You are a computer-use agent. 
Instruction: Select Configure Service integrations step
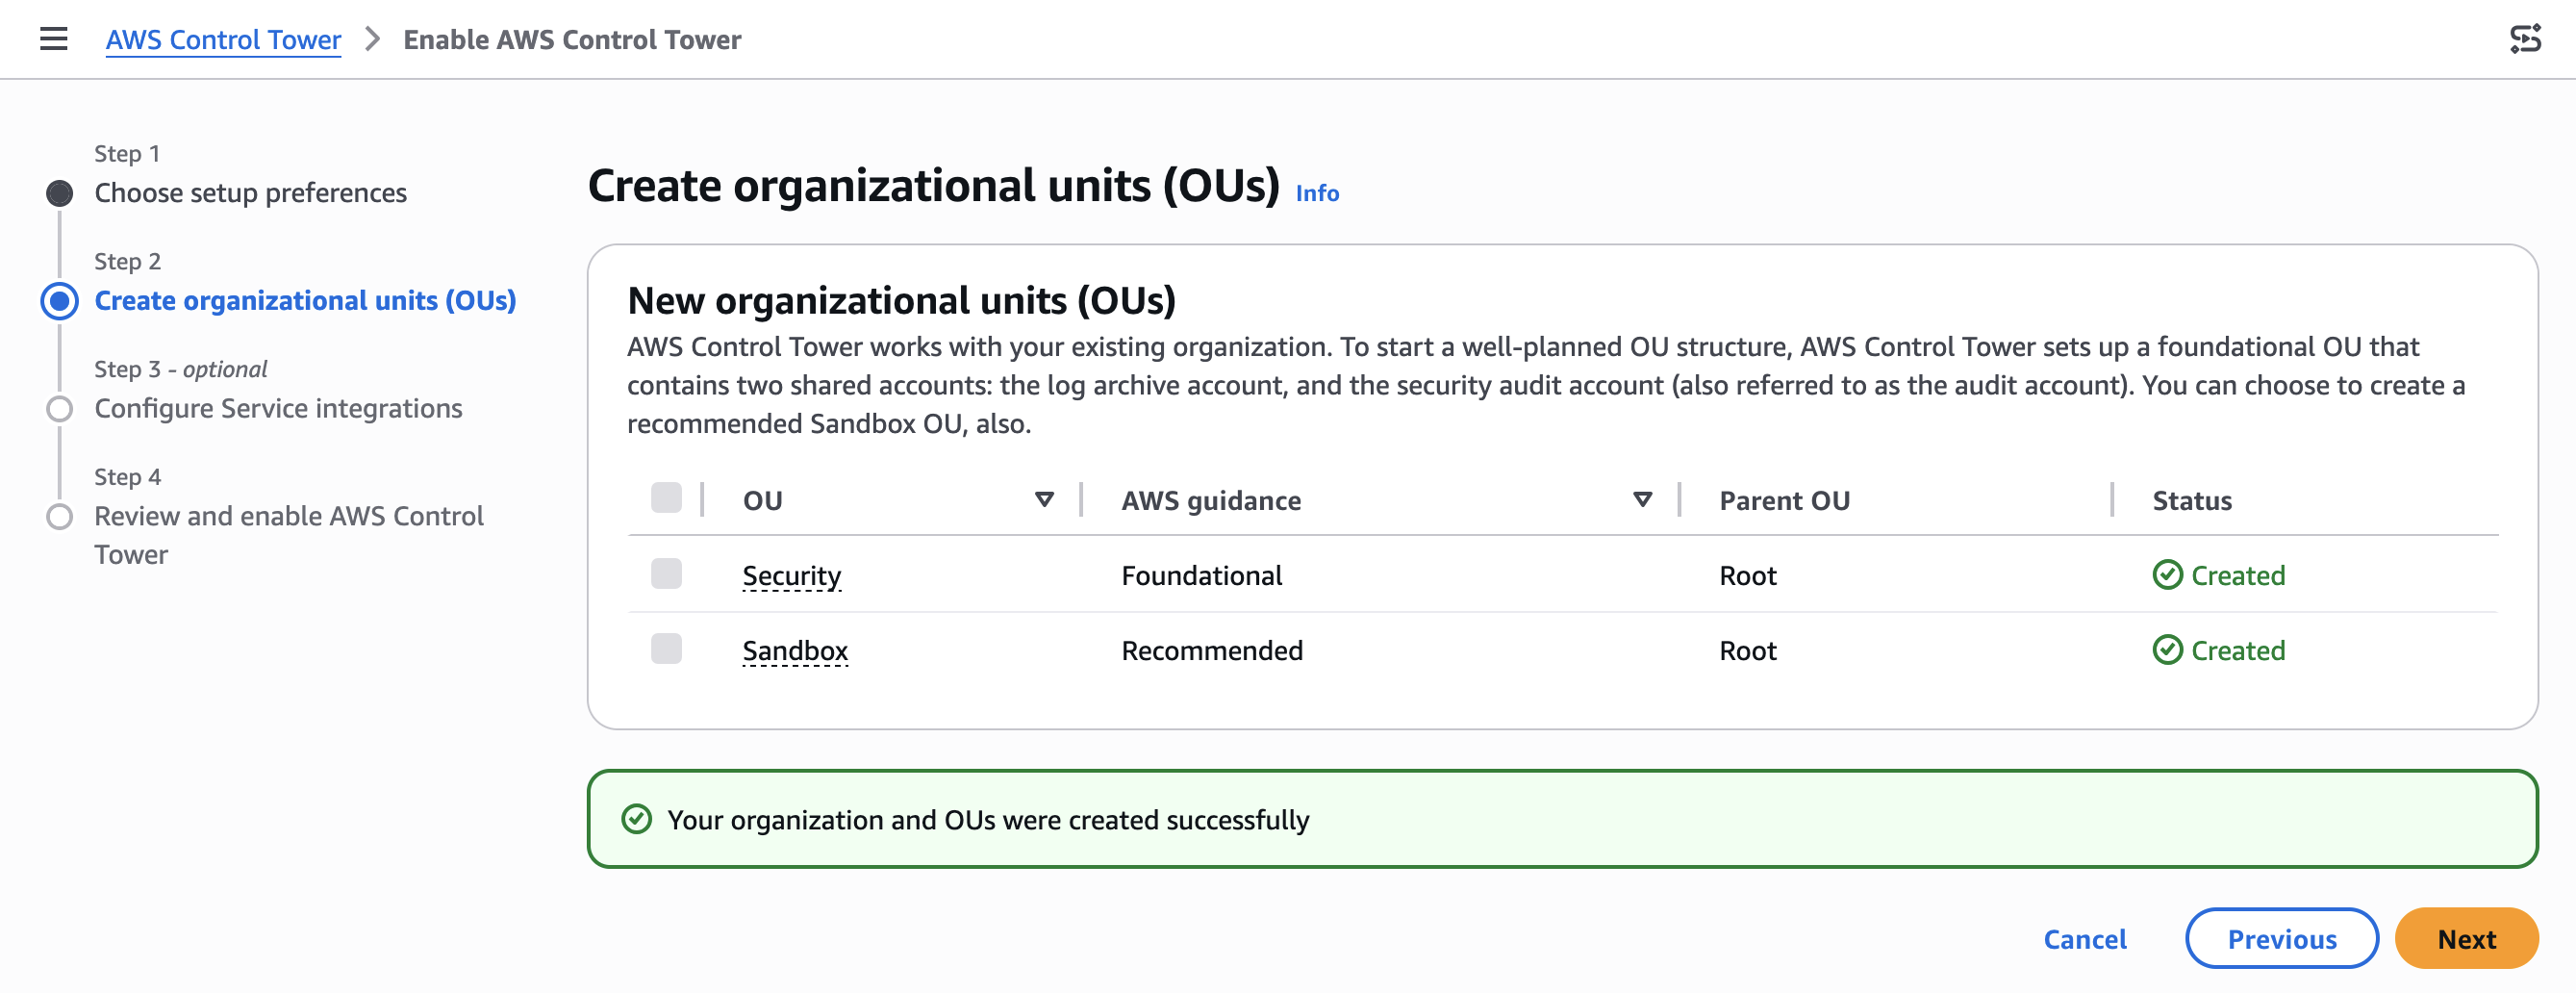pos(278,409)
